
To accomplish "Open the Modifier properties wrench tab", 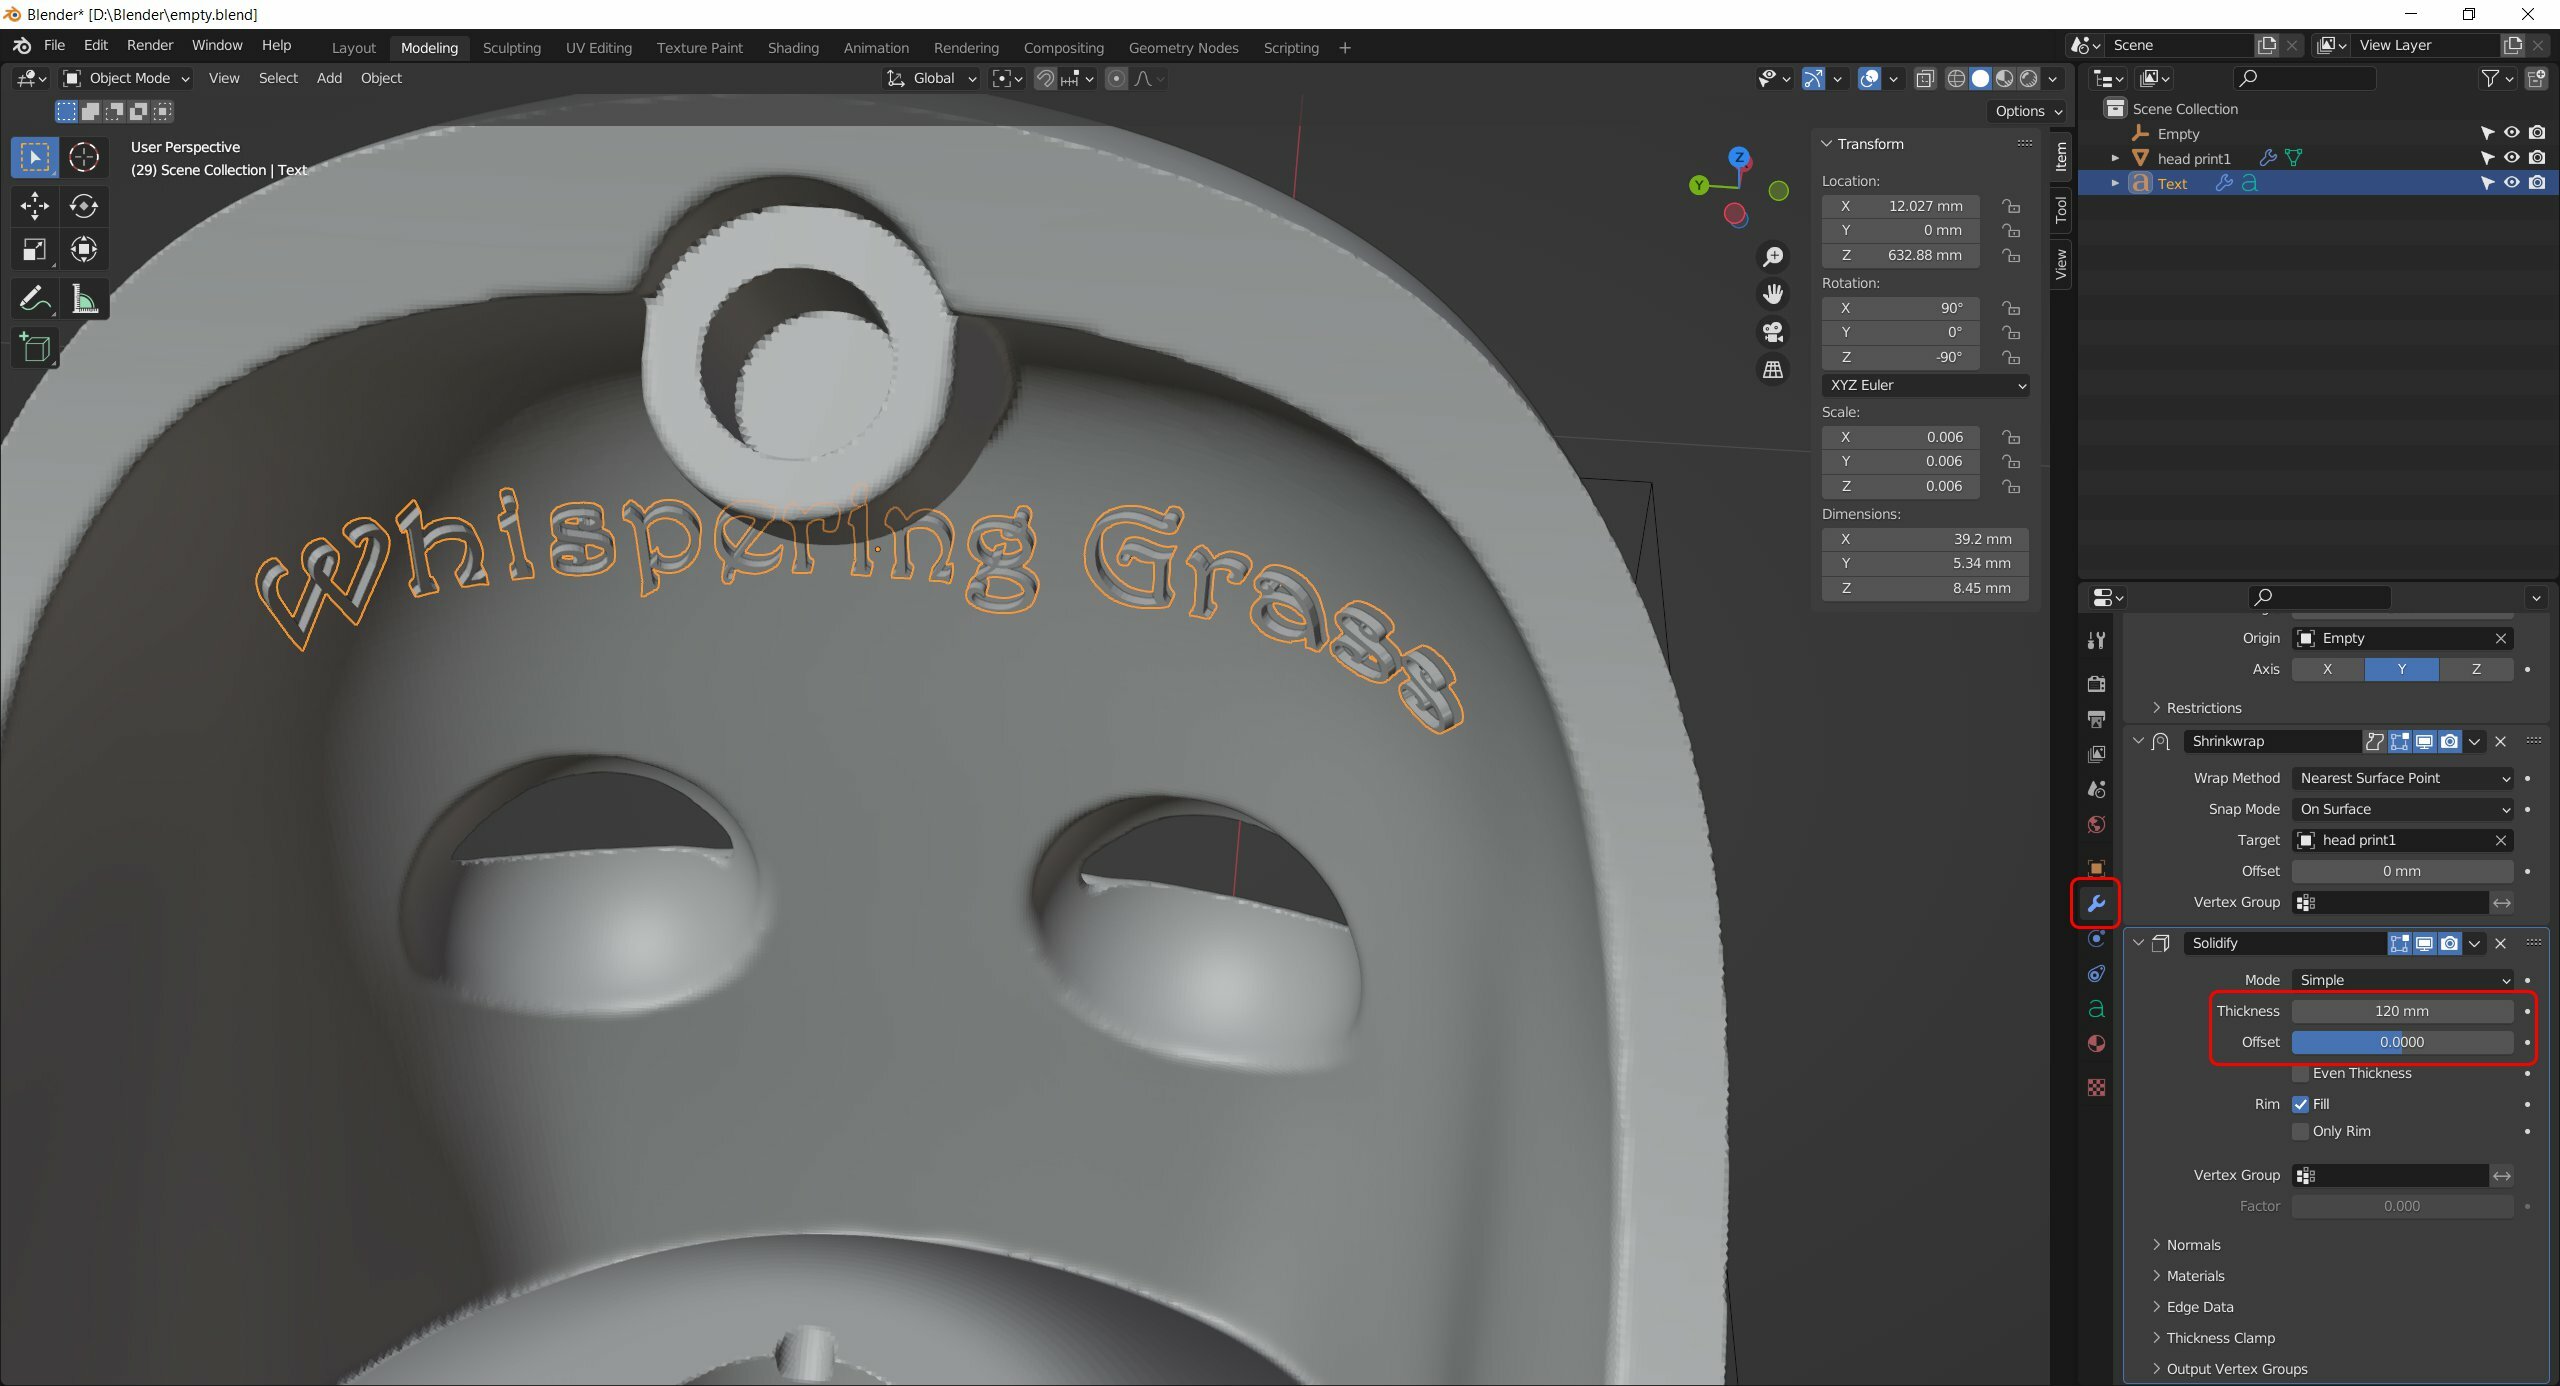I will [x=2096, y=904].
